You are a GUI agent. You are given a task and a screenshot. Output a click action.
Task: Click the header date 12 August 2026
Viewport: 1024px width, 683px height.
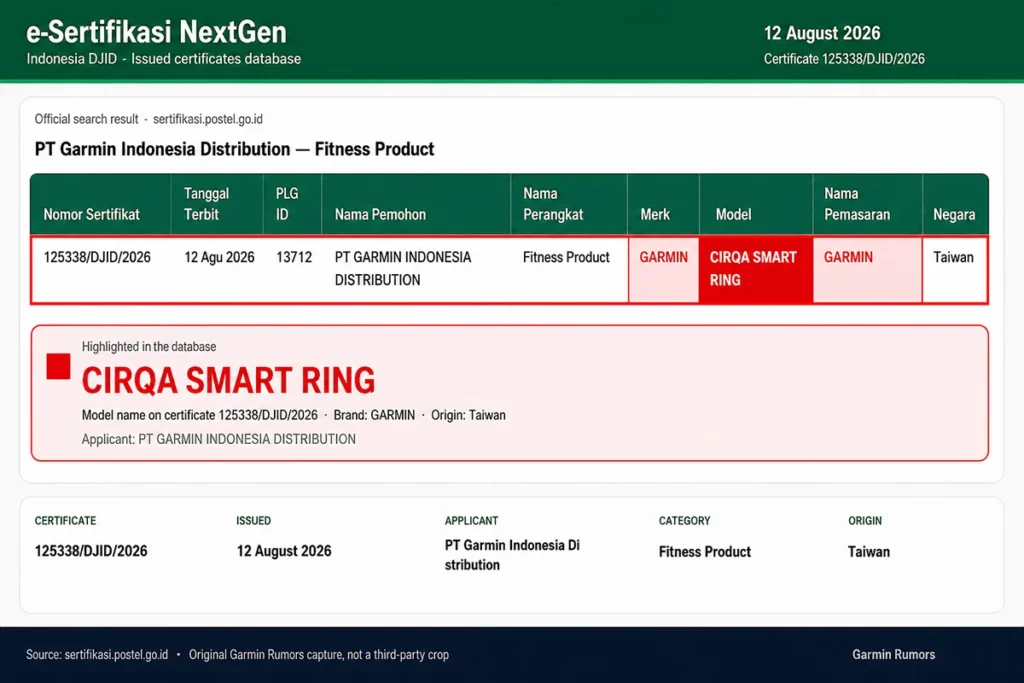point(822,33)
